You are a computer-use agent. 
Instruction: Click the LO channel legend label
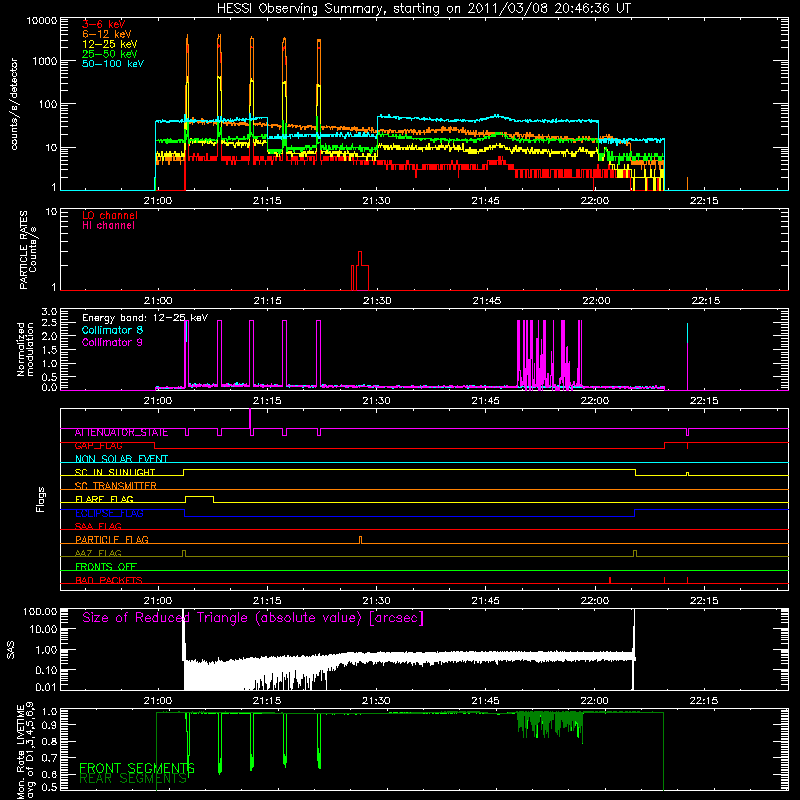[110, 215]
